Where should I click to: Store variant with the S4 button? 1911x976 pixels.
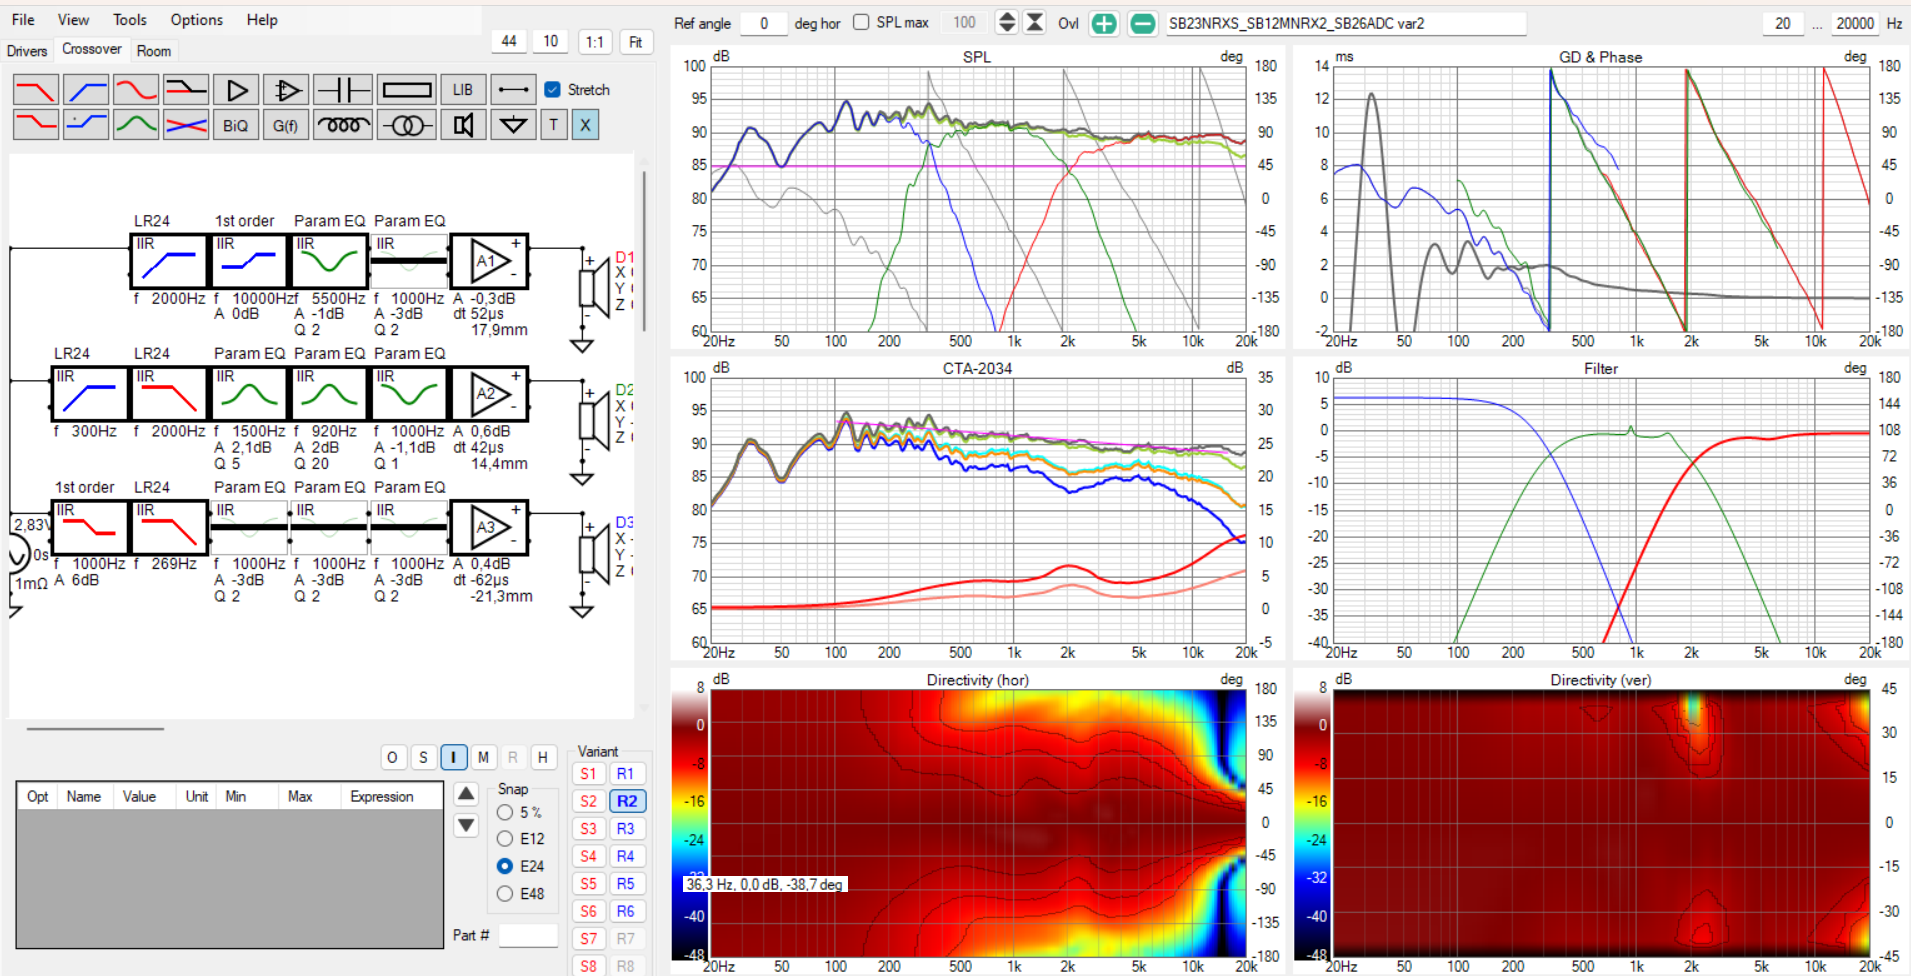tap(588, 856)
